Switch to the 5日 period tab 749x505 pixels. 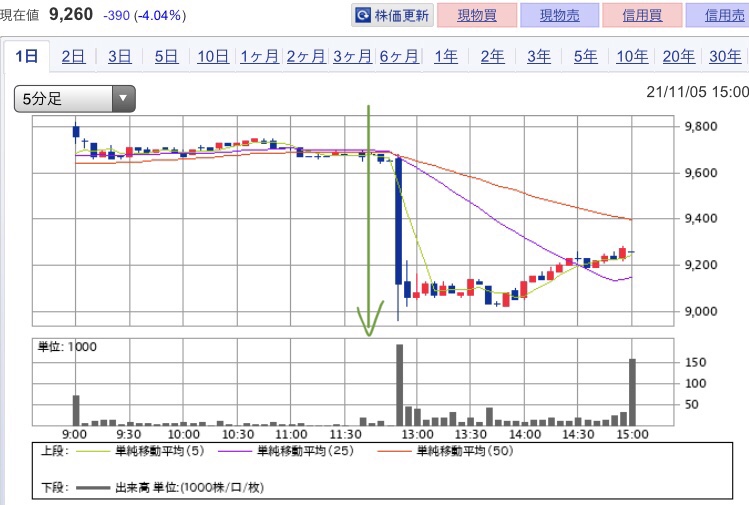click(x=166, y=56)
